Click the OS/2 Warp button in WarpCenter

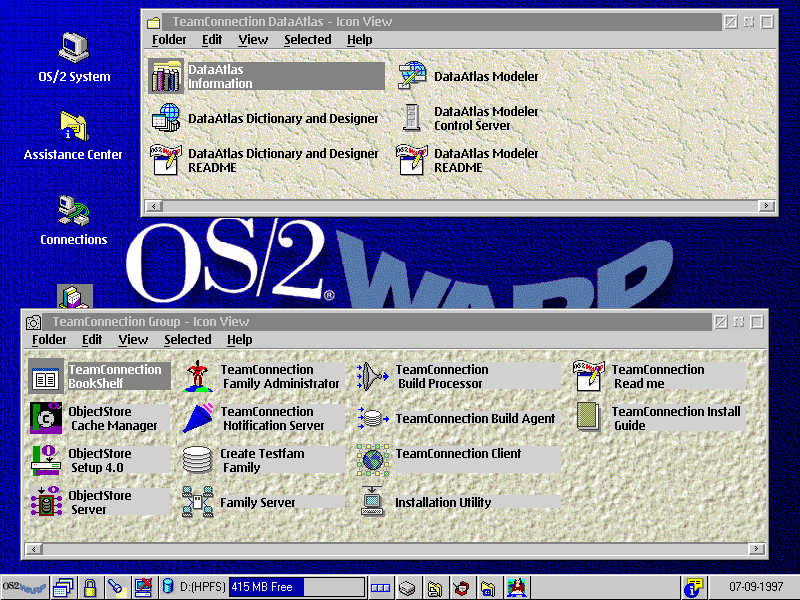click(x=24, y=588)
